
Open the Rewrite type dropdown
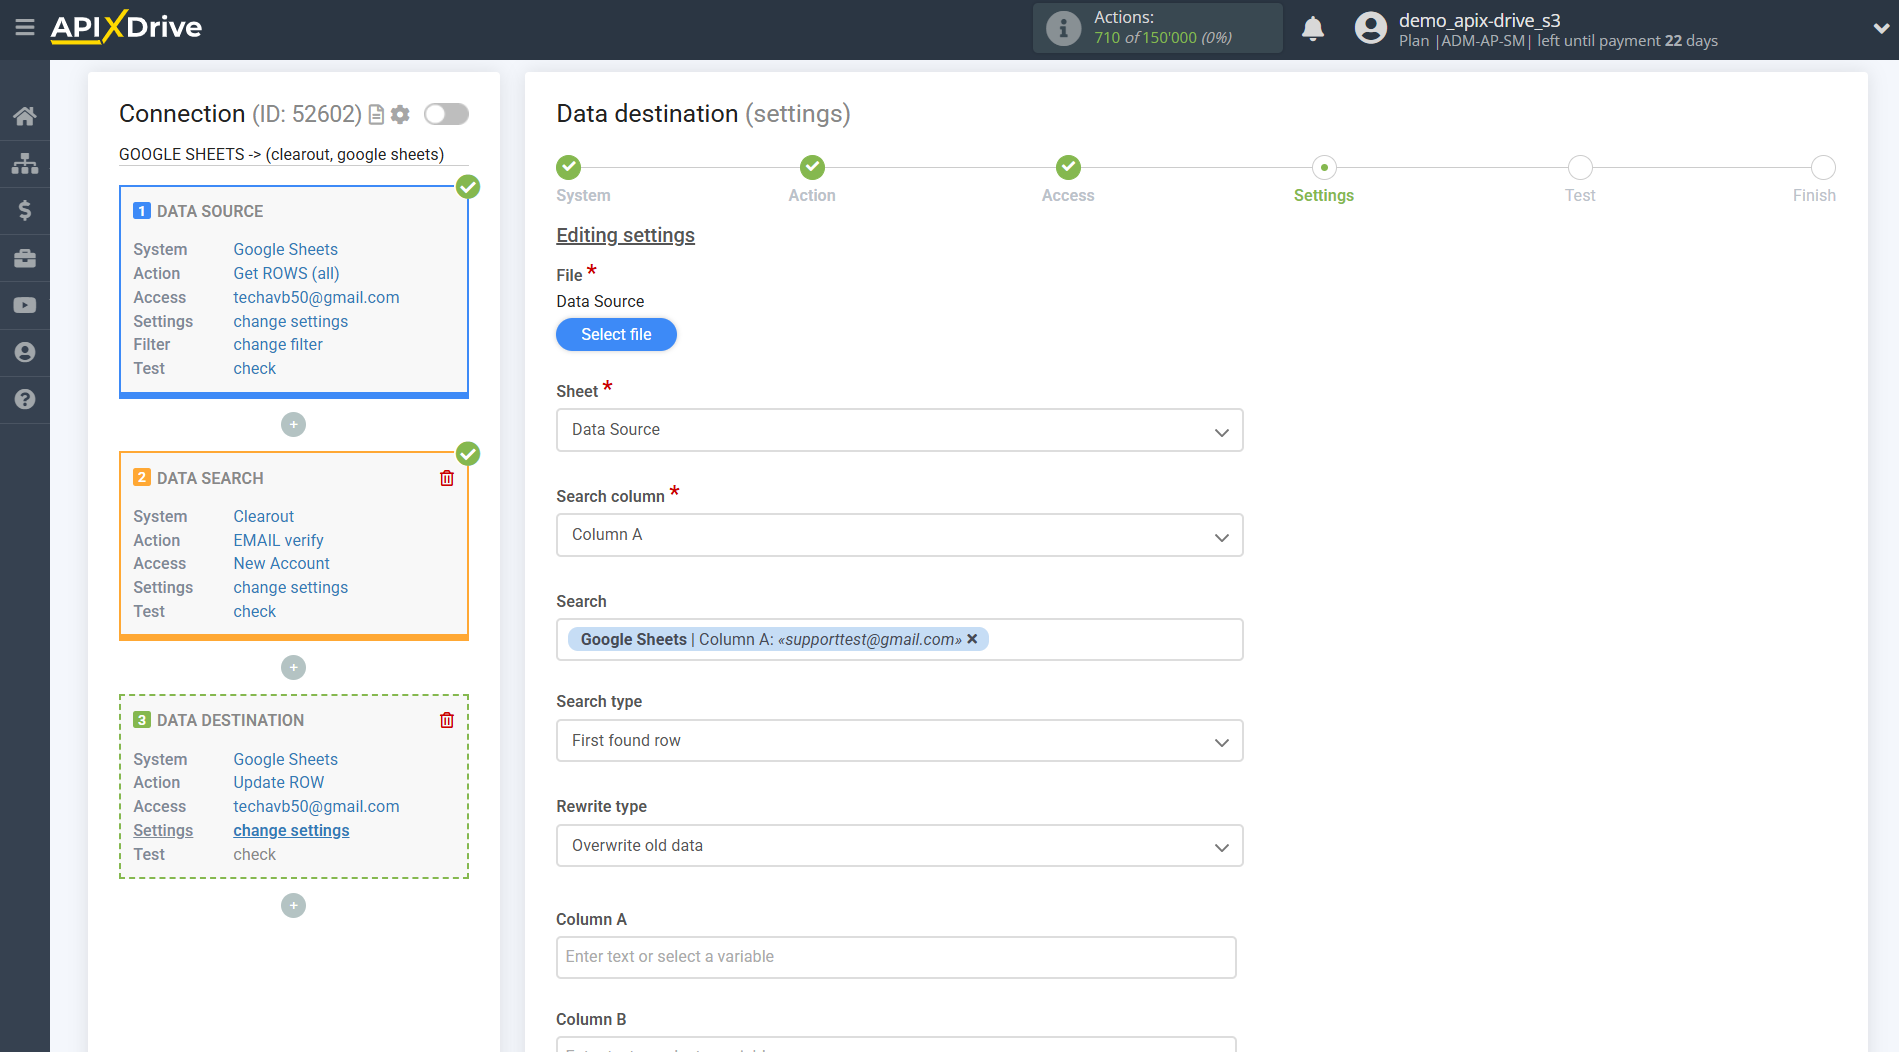pyautogui.click(x=898, y=845)
